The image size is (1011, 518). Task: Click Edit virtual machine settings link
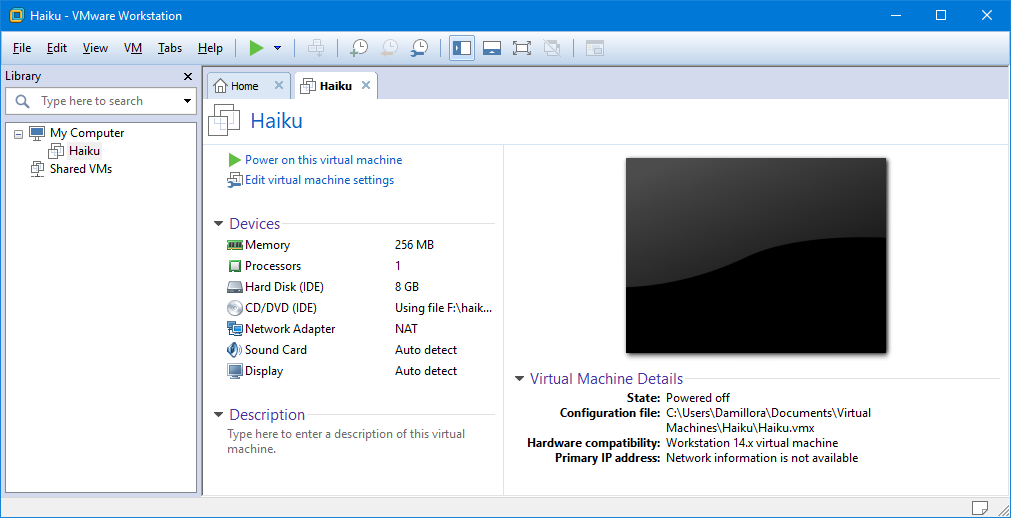pyautogui.click(x=318, y=181)
